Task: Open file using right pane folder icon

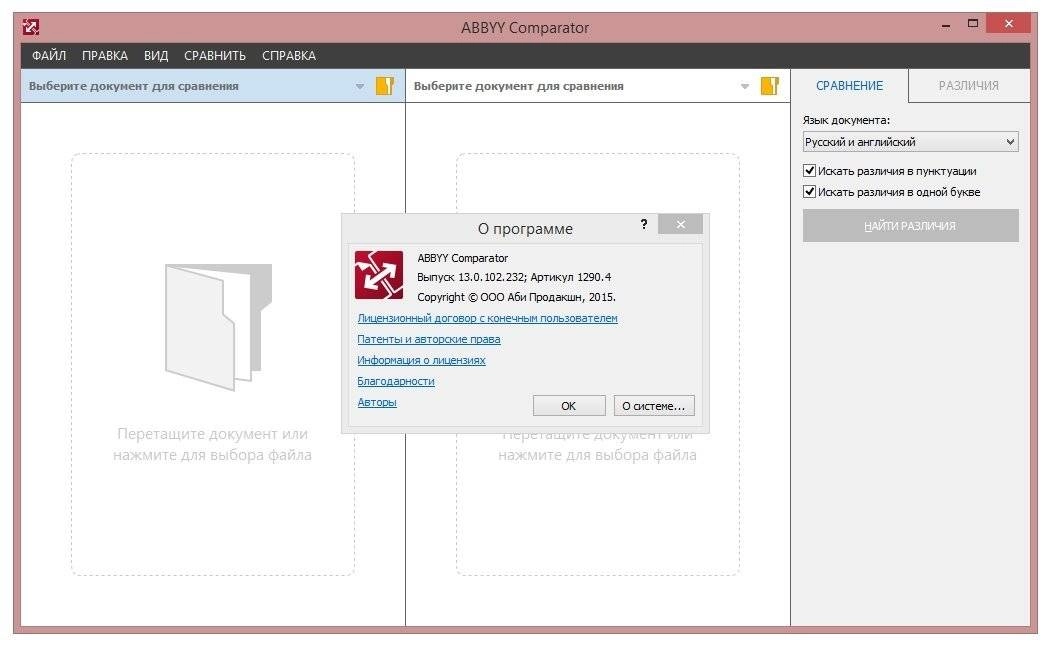Action: [x=770, y=85]
